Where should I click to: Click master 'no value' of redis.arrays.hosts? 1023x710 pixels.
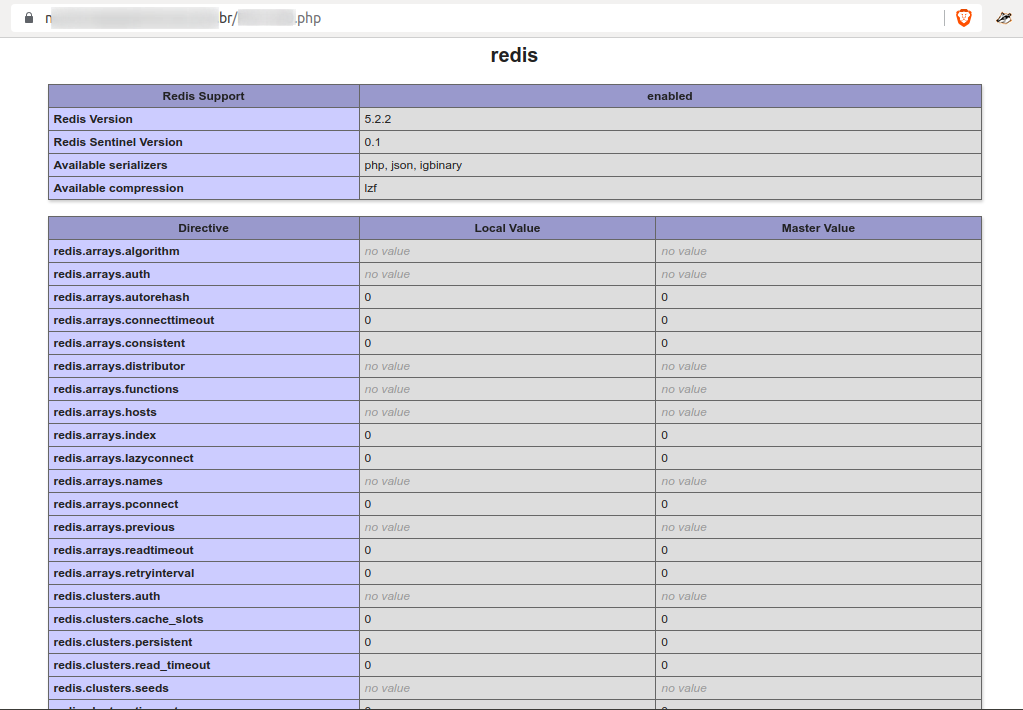[x=684, y=412]
